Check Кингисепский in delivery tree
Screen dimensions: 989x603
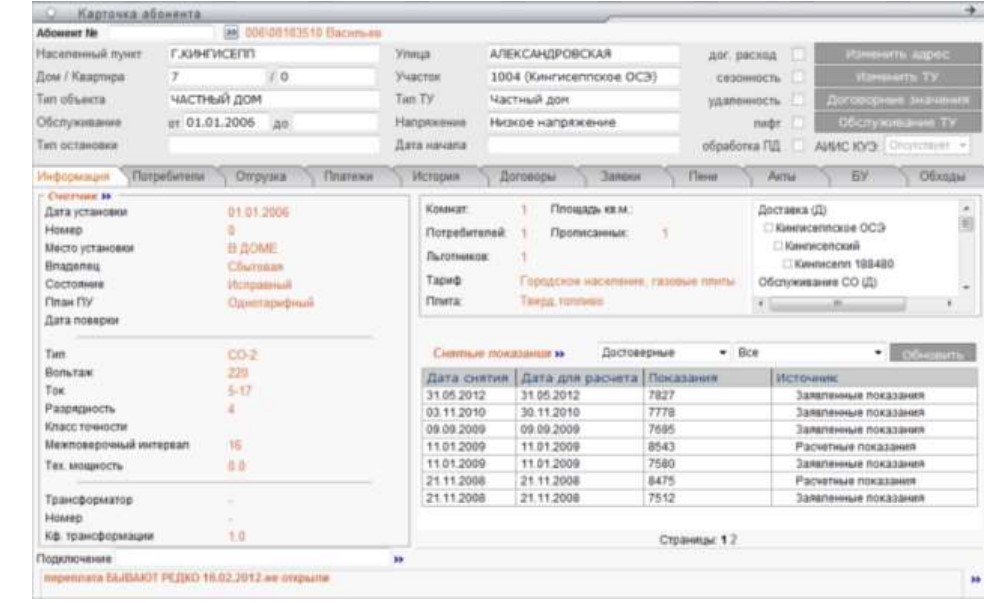(778, 246)
